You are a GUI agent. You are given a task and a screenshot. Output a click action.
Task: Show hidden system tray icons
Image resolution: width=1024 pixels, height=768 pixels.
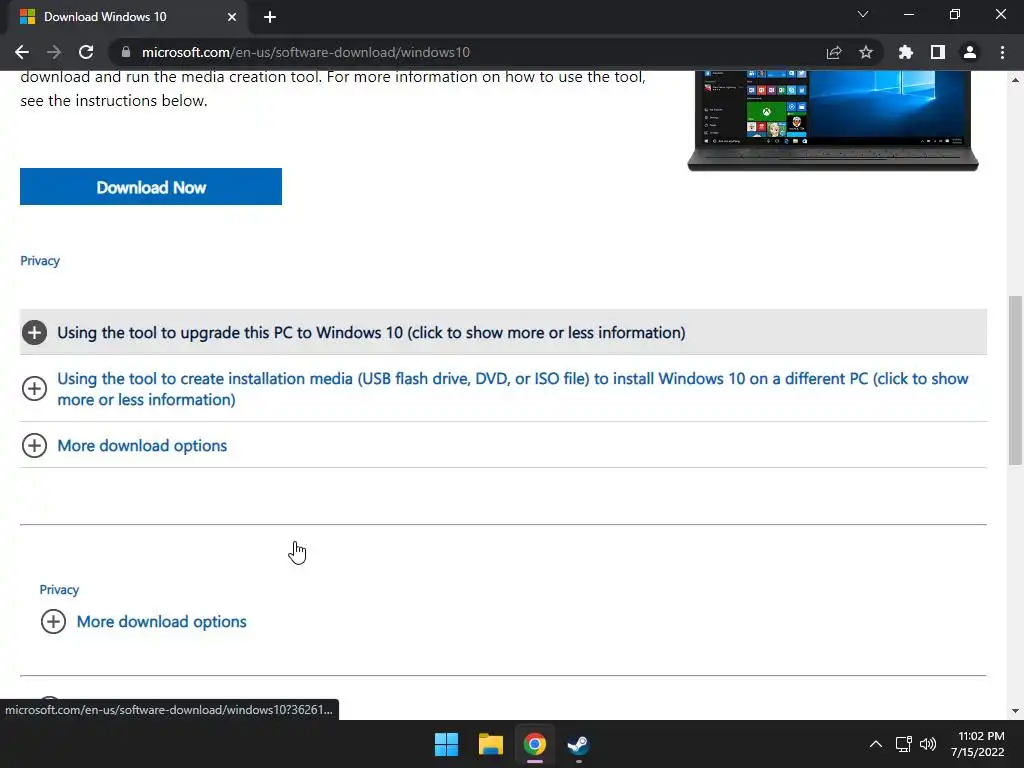(876, 744)
